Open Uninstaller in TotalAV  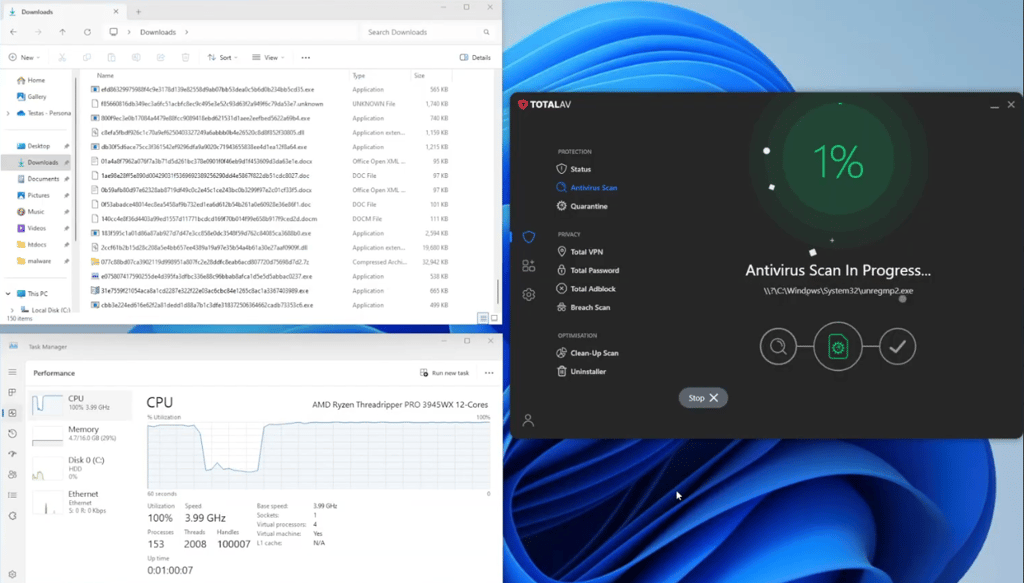click(581, 371)
